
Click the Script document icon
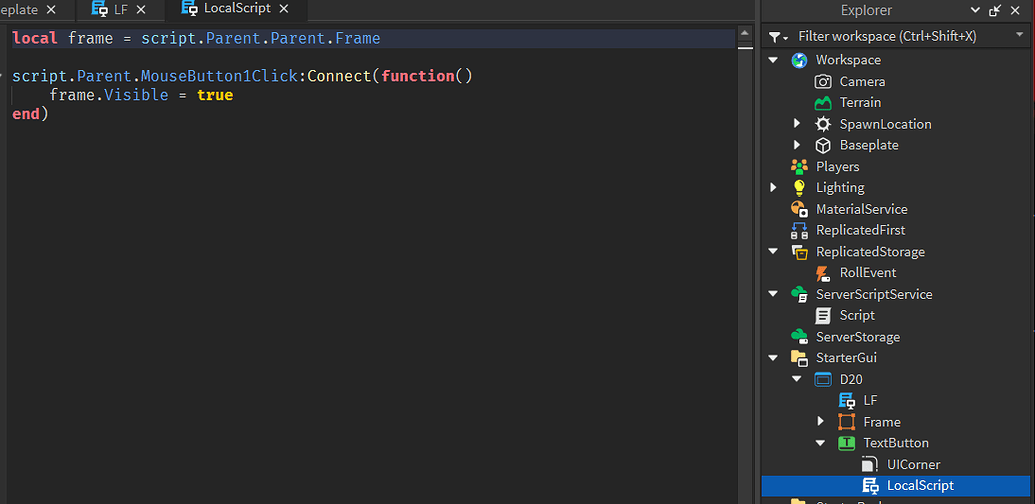(x=823, y=315)
